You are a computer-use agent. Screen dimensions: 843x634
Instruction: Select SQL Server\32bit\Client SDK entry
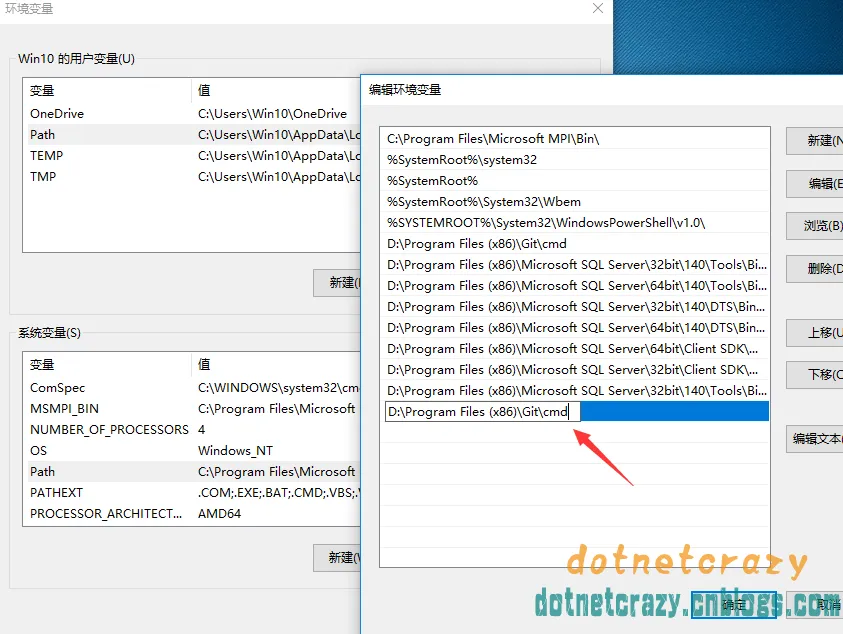point(575,369)
